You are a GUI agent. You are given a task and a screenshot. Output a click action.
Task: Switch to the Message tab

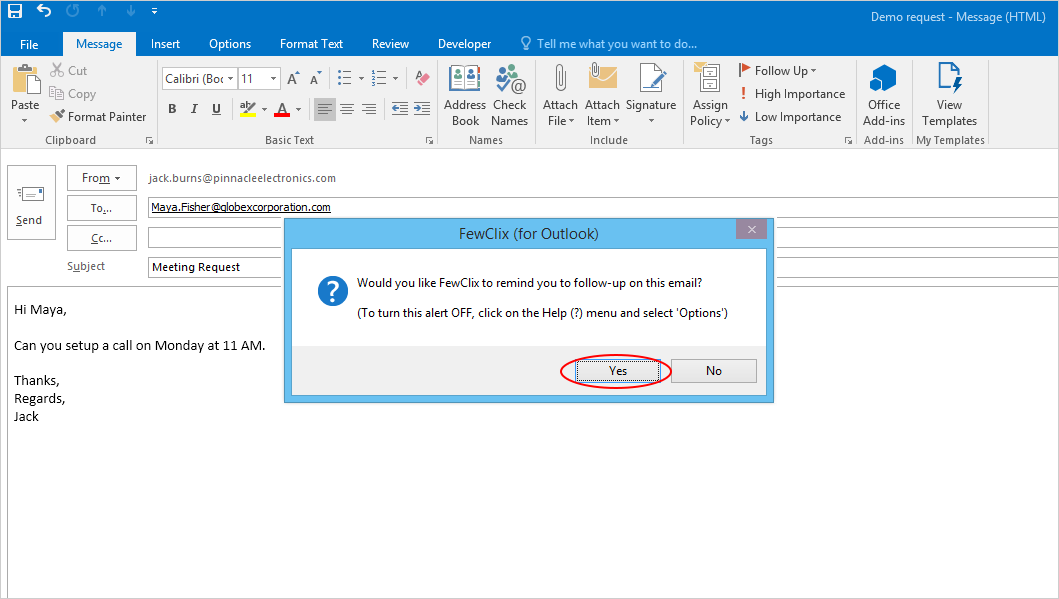99,44
